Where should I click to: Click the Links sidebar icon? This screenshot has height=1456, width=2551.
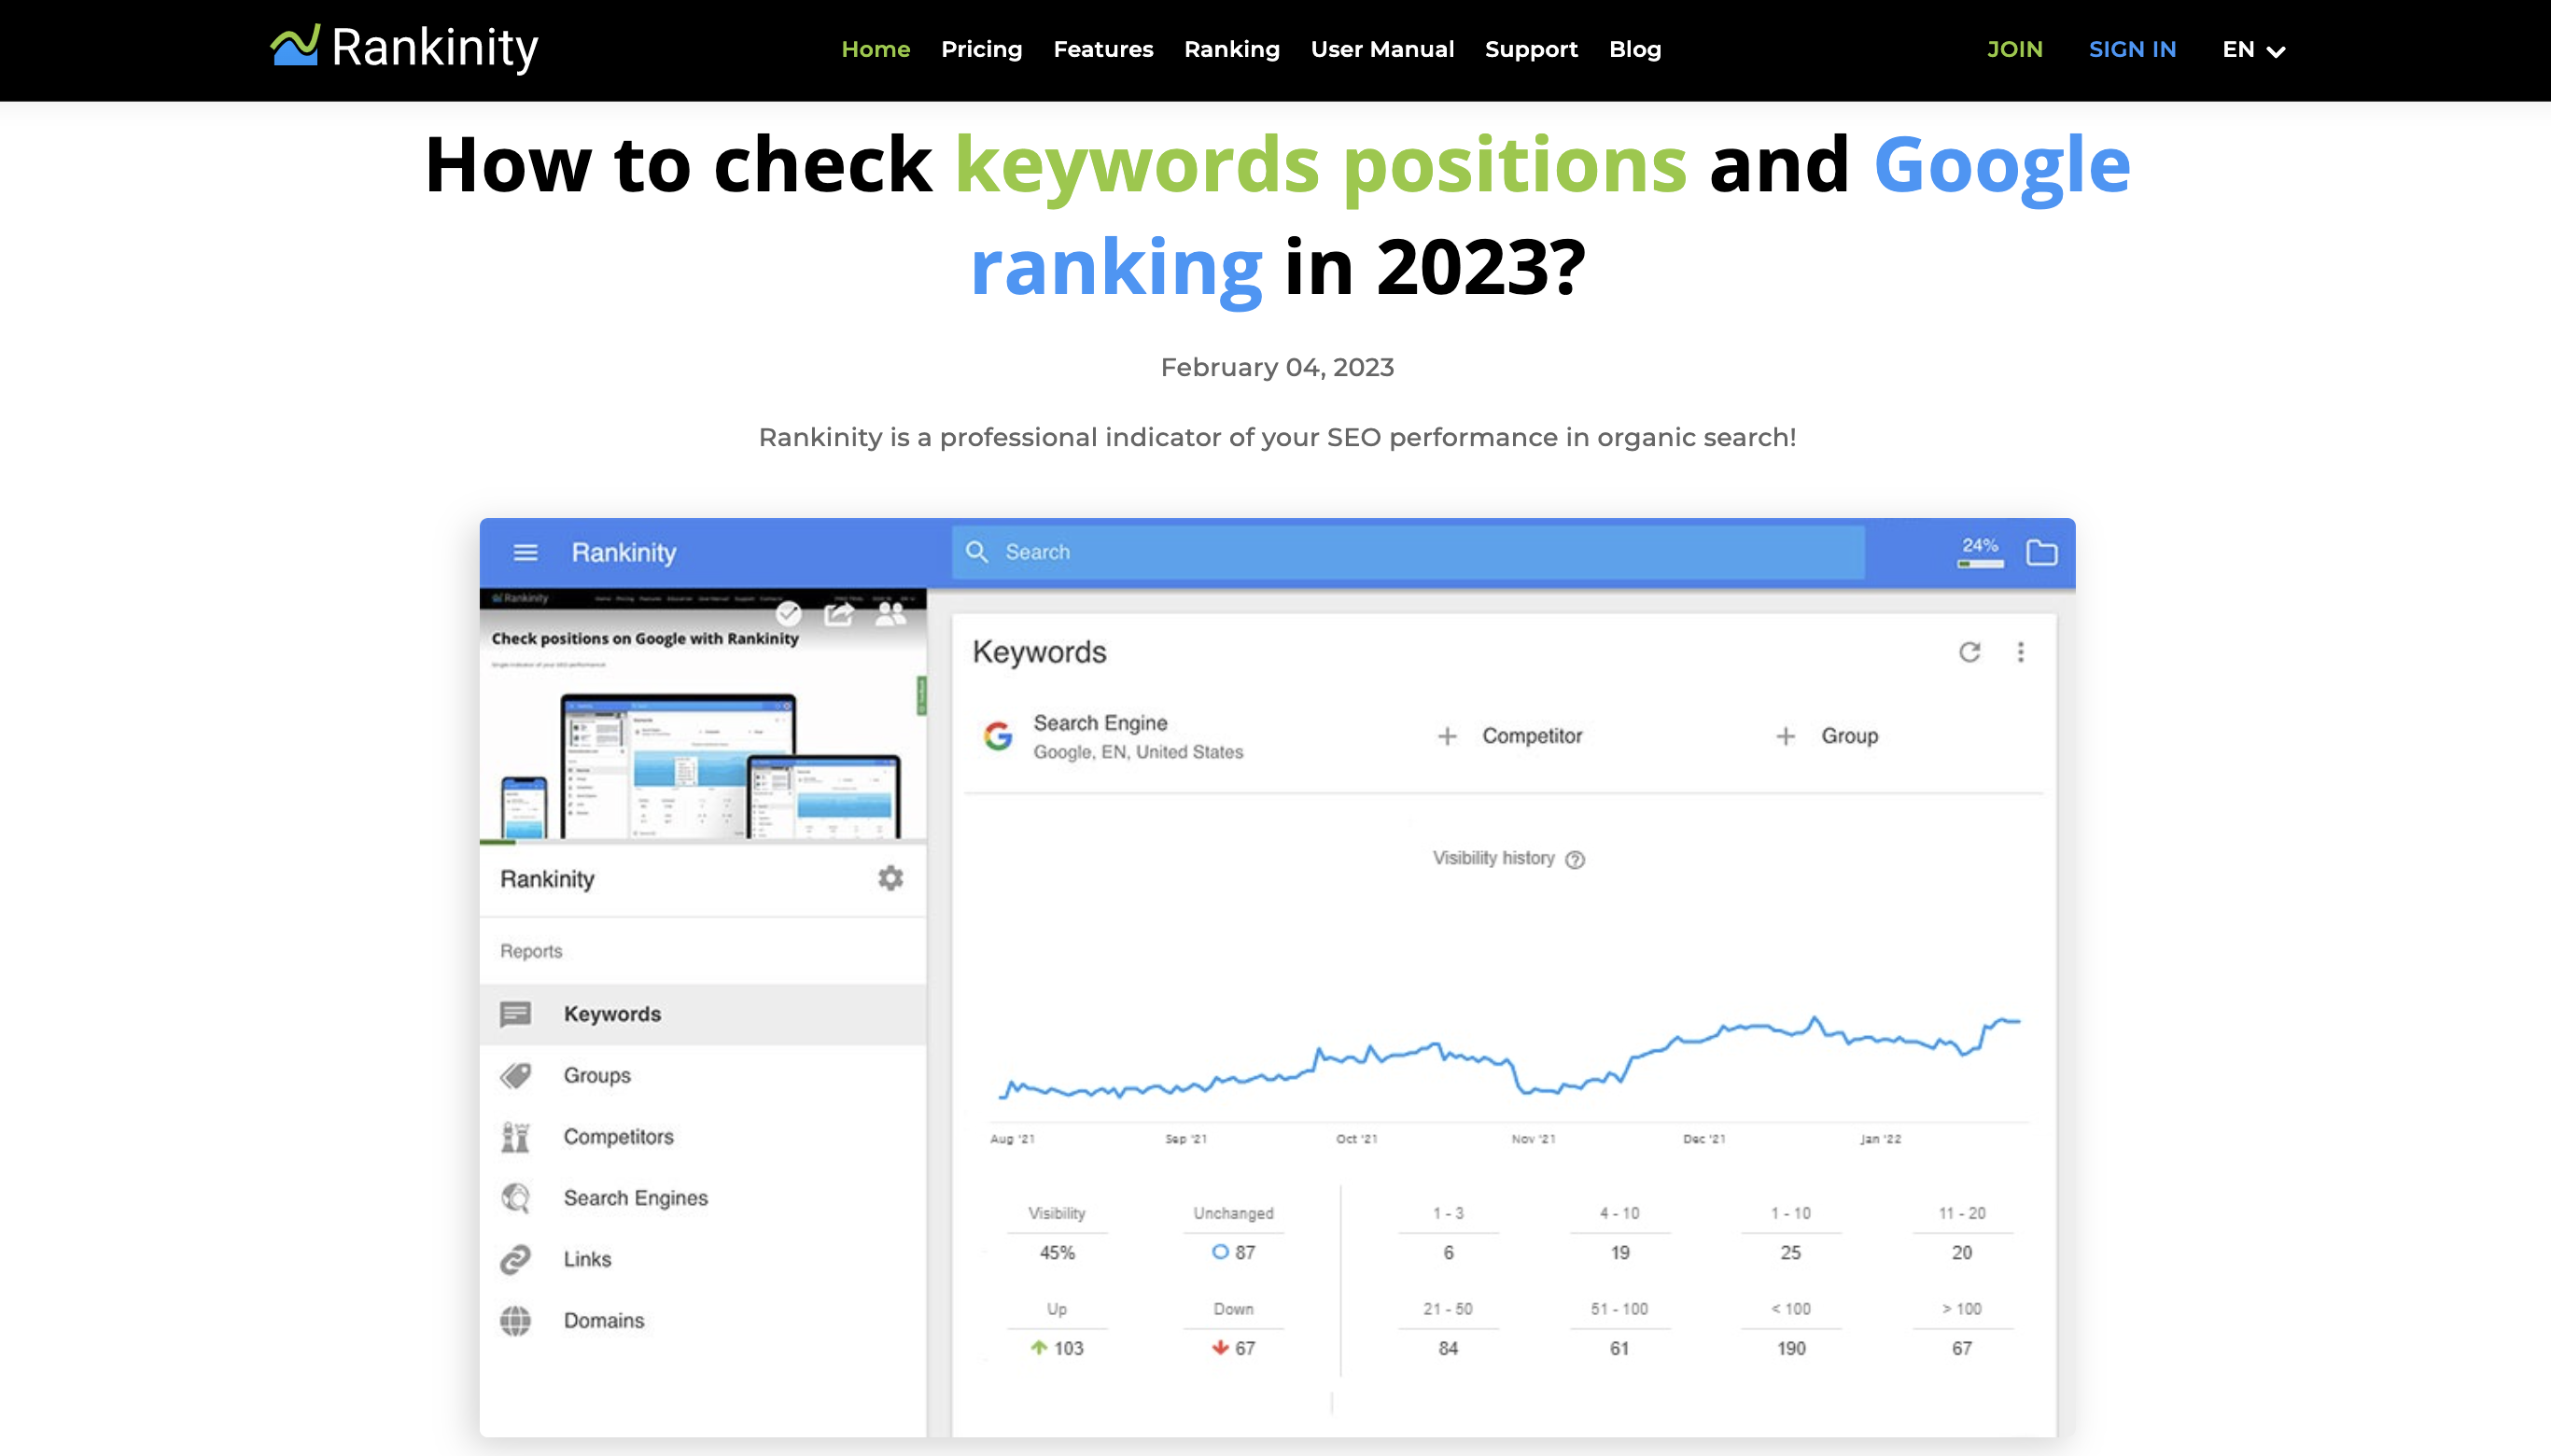point(520,1258)
